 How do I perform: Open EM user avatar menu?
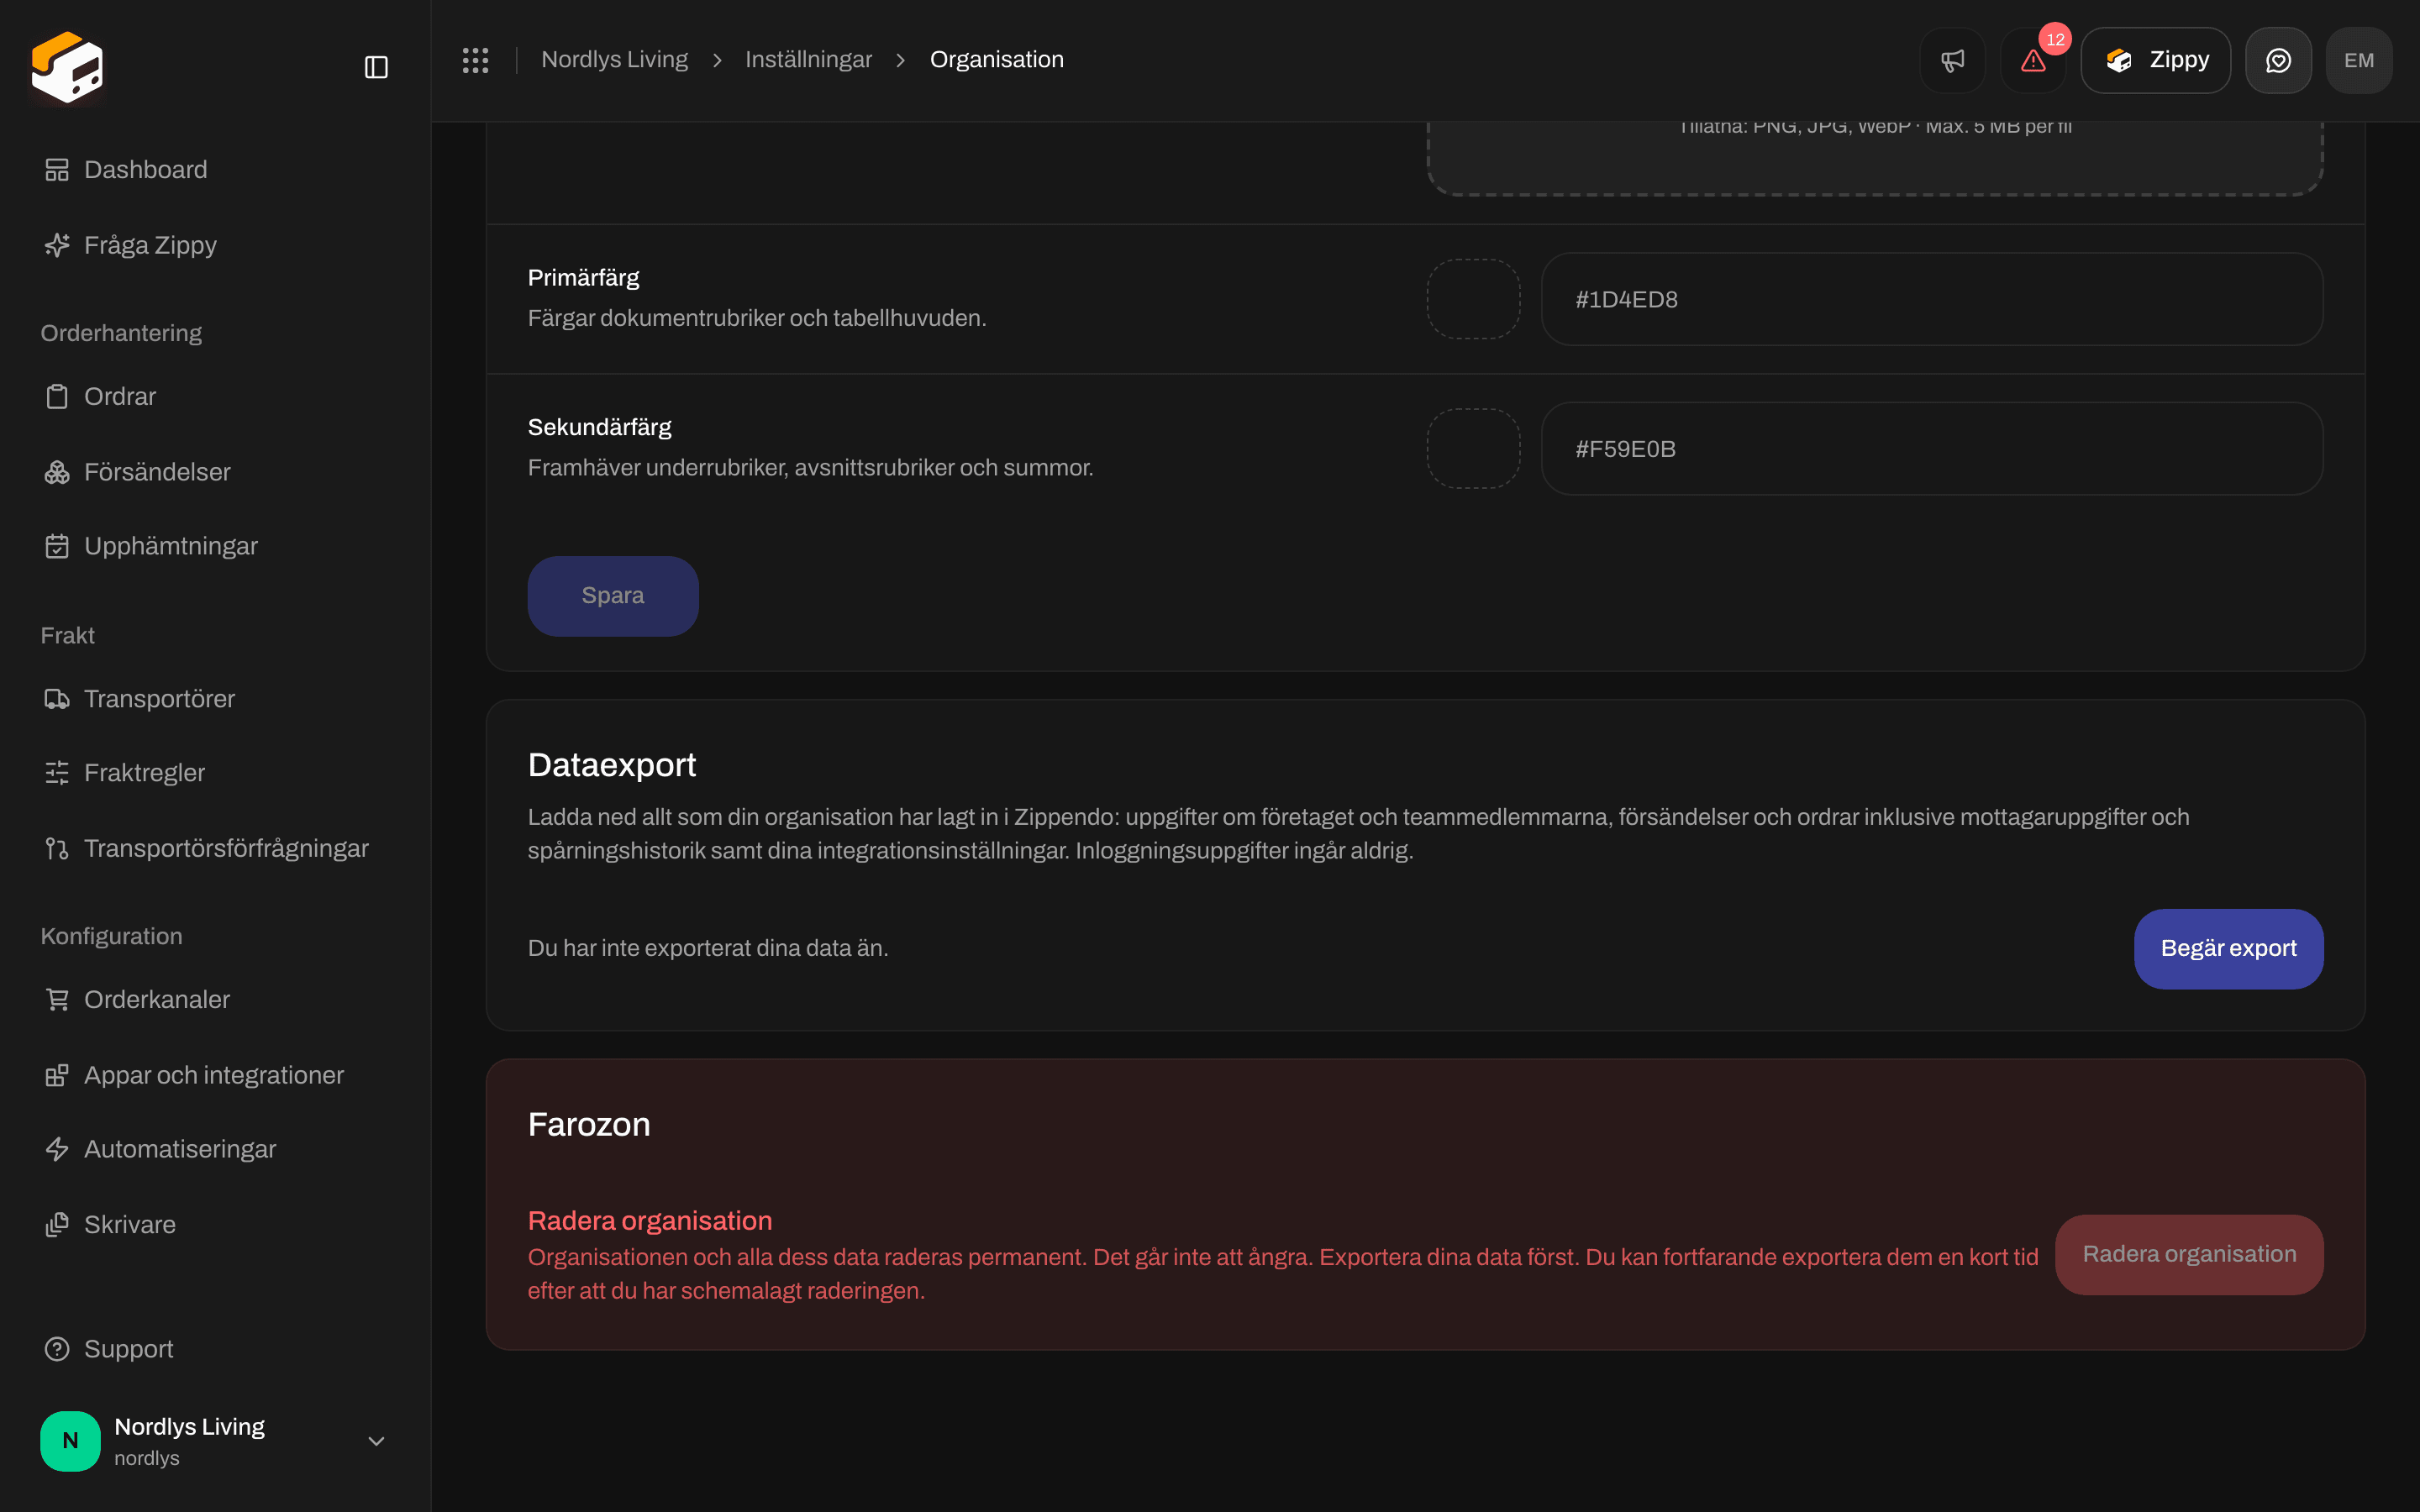2359,60
